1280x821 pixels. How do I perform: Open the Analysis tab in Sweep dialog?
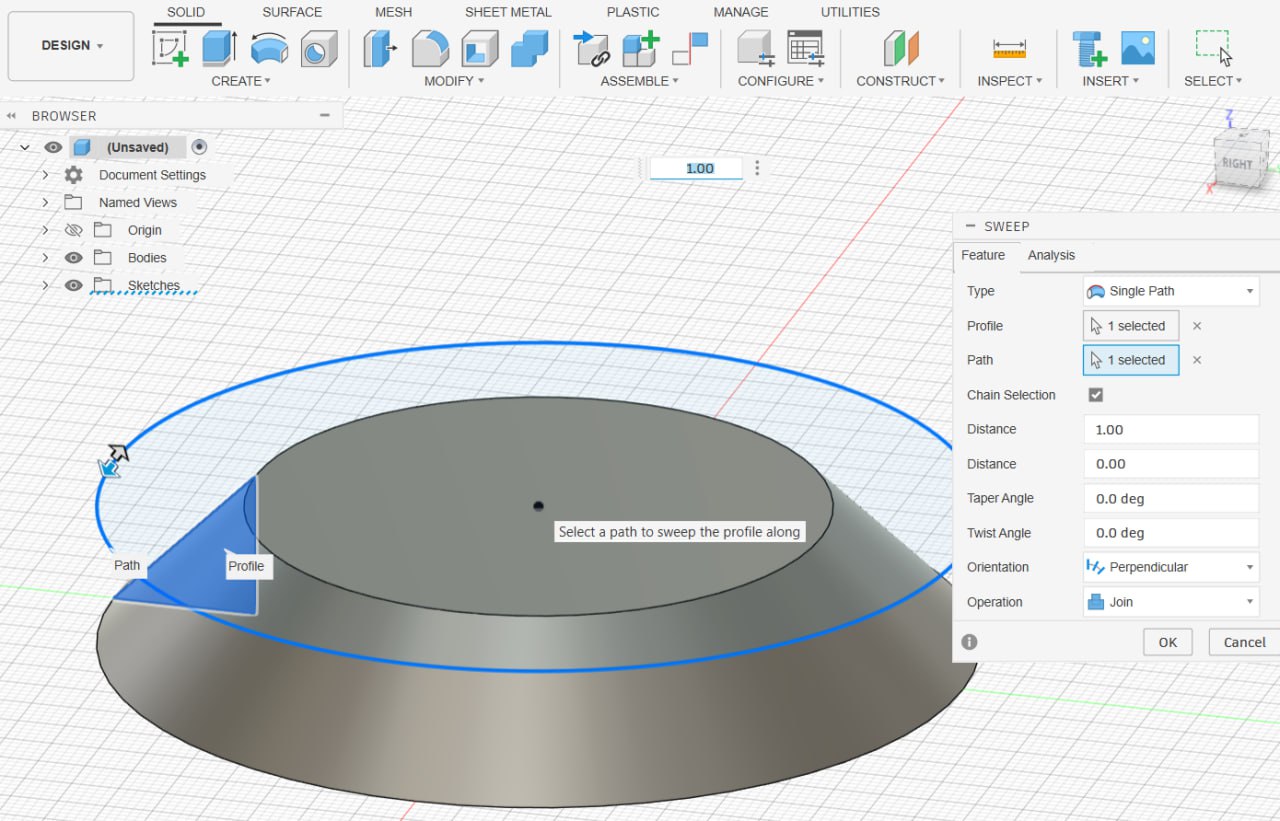tap(1051, 255)
